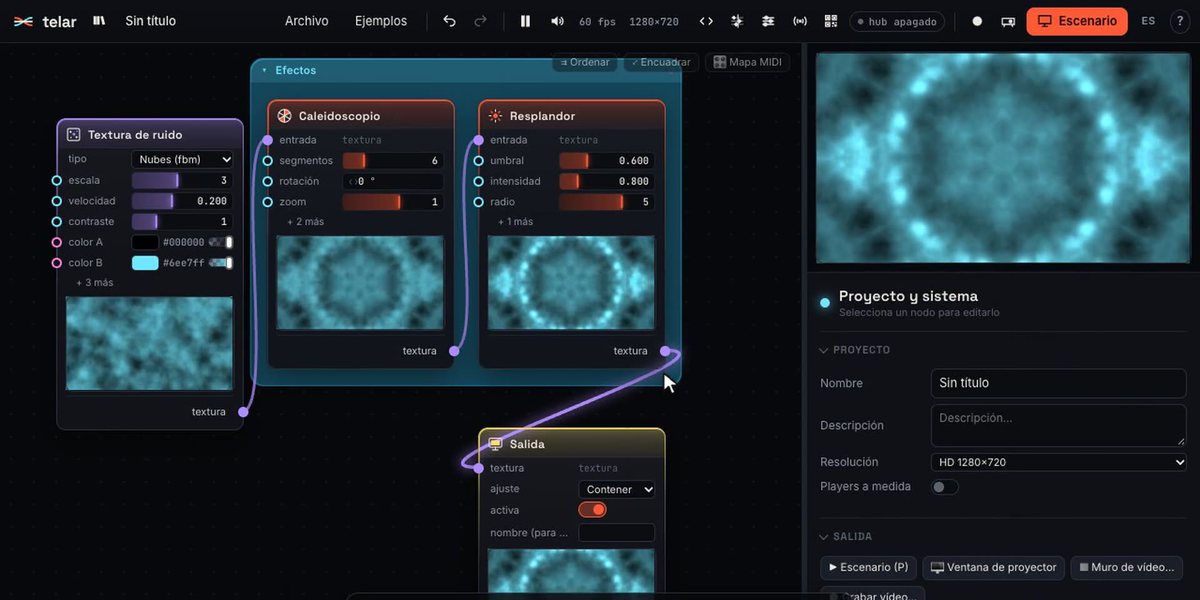Click the sparkle effects toolbar icon

coord(737,21)
